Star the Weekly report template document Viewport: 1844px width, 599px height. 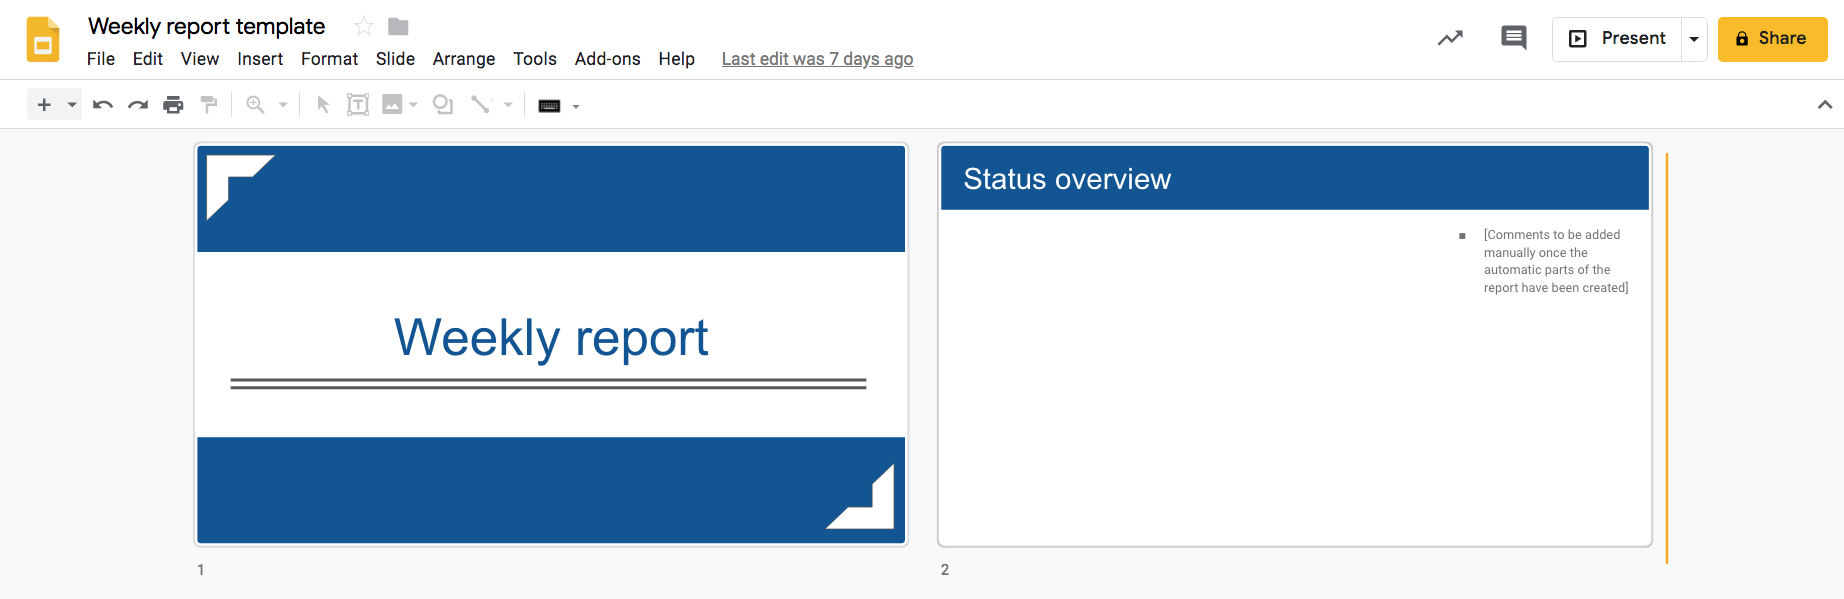tap(362, 25)
